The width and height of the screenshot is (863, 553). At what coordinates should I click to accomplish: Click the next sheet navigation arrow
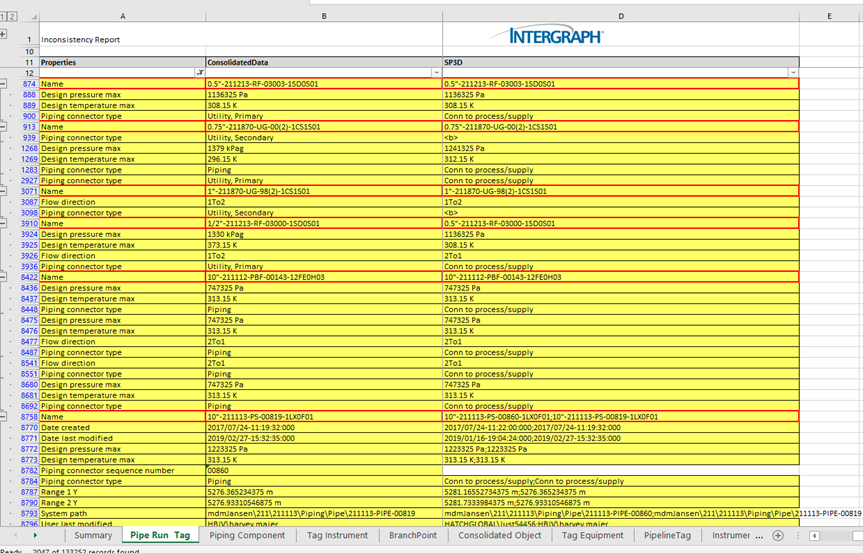coord(37,536)
